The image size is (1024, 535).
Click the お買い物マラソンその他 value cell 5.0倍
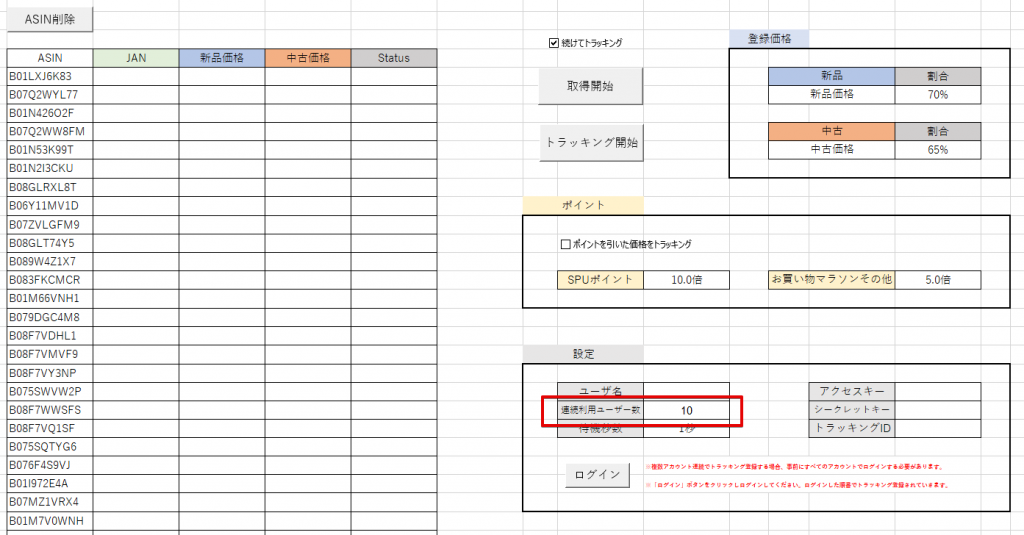click(x=938, y=280)
